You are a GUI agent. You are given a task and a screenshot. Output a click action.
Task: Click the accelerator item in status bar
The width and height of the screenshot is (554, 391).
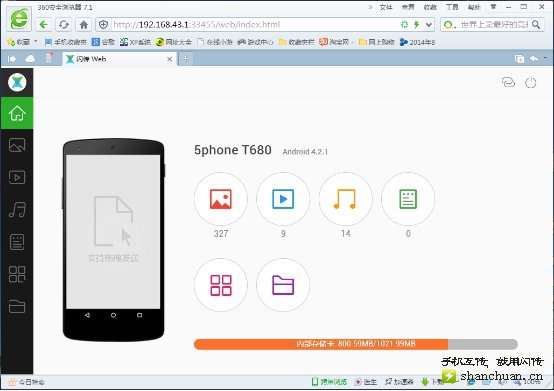tap(399, 382)
